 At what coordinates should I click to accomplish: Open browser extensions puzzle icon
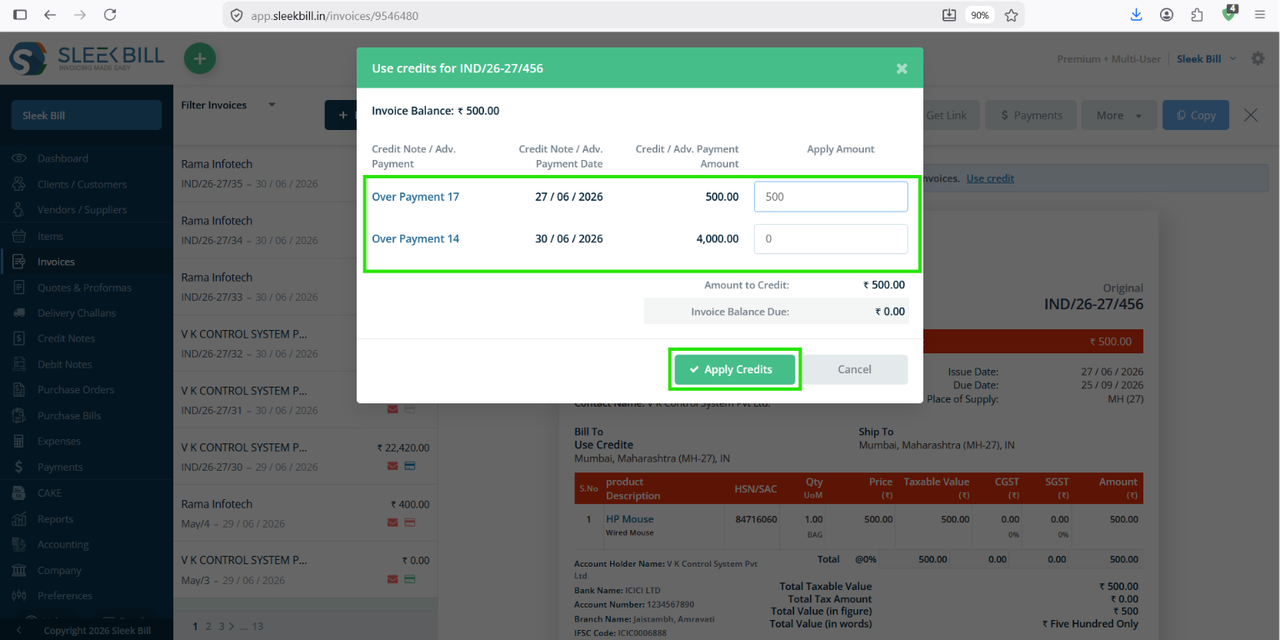pos(1197,15)
